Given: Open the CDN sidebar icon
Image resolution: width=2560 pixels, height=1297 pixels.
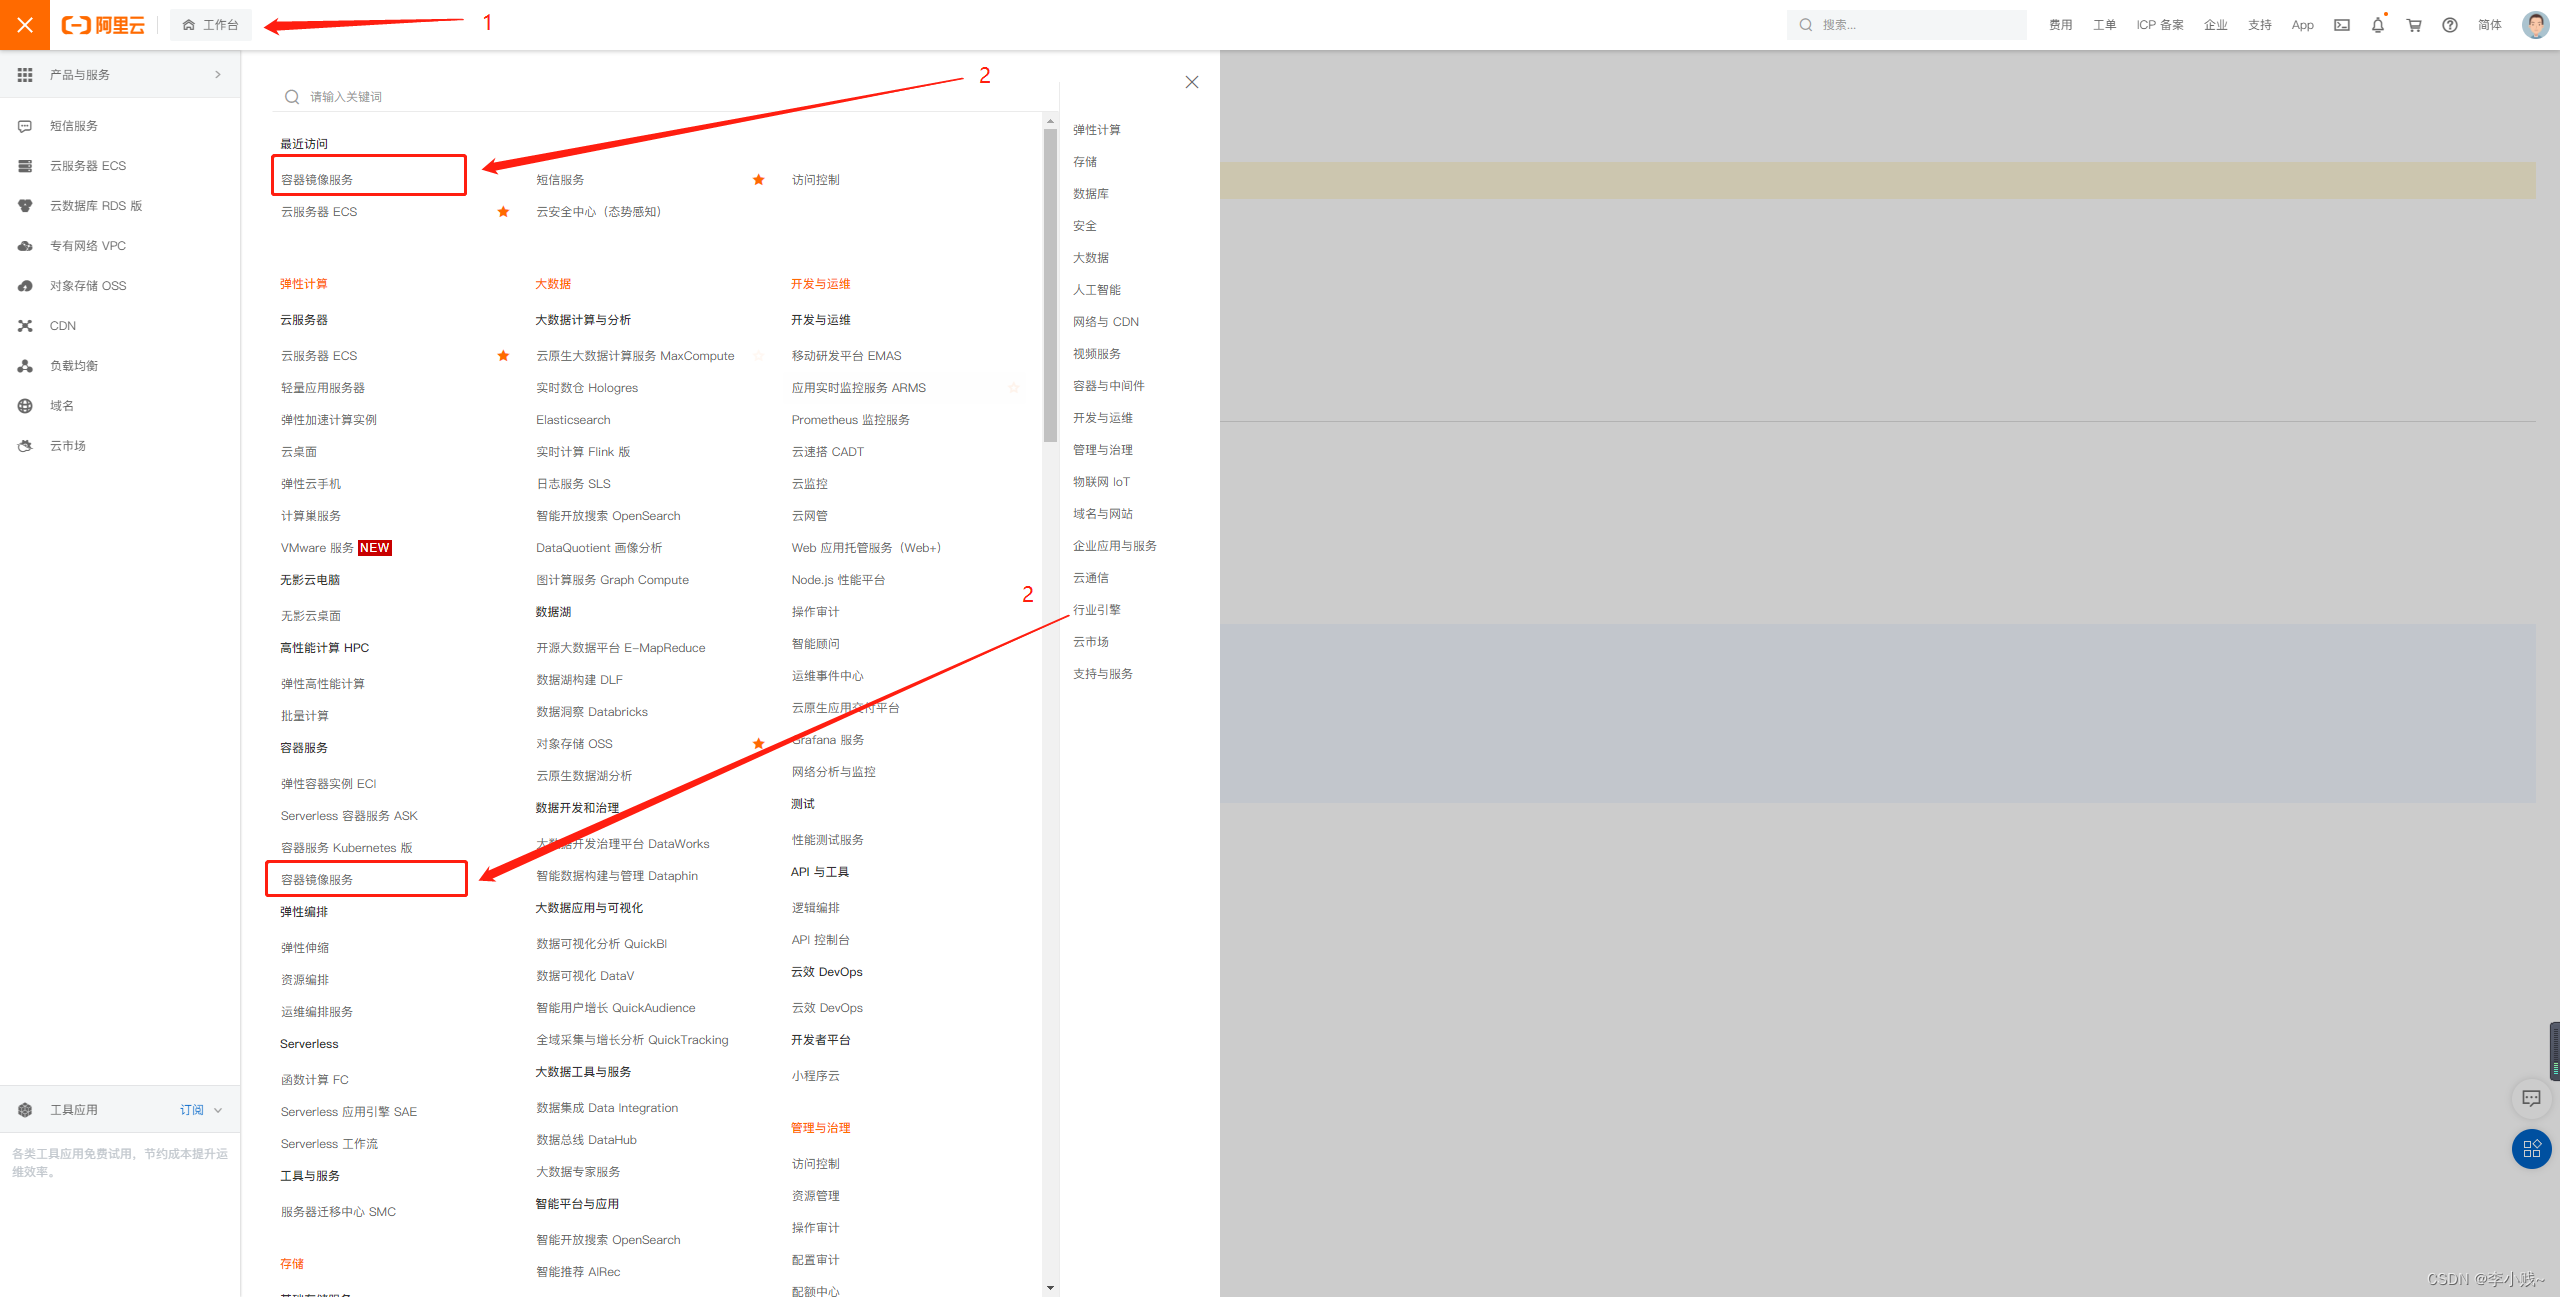Looking at the screenshot, I should tap(25, 326).
